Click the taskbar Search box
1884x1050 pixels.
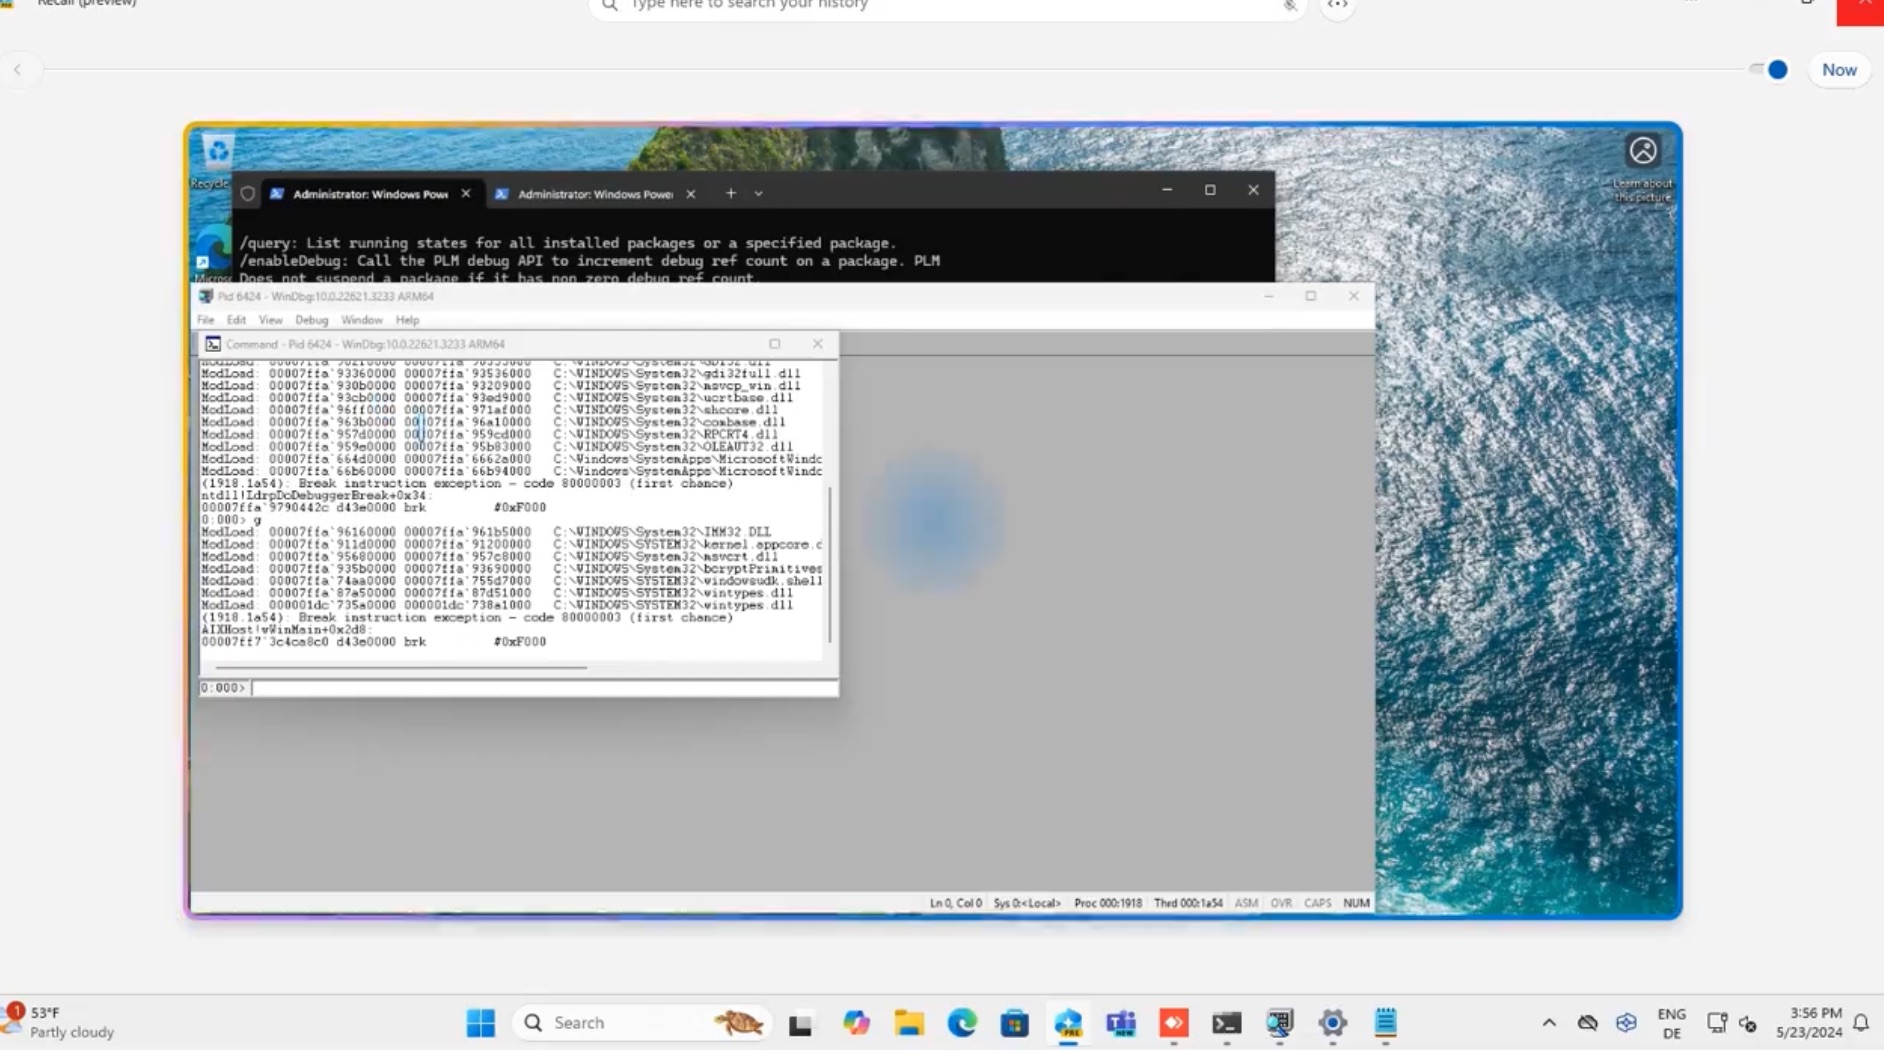pyautogui.click(x=642, y=1023)
